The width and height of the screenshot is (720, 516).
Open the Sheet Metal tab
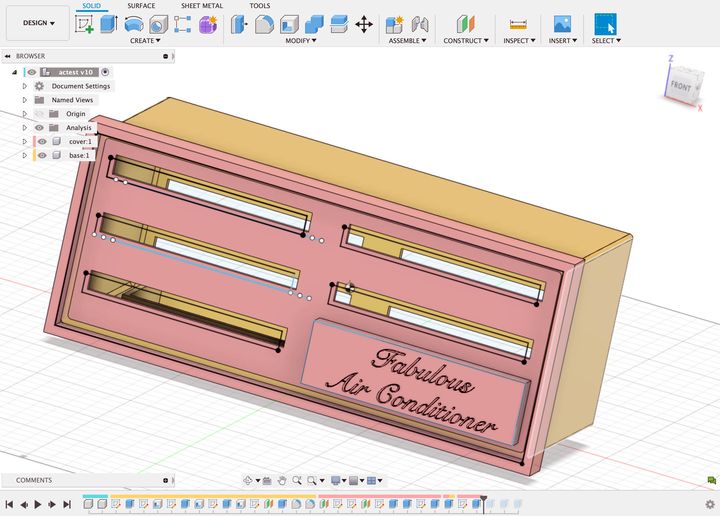click(x=202, y=6)
